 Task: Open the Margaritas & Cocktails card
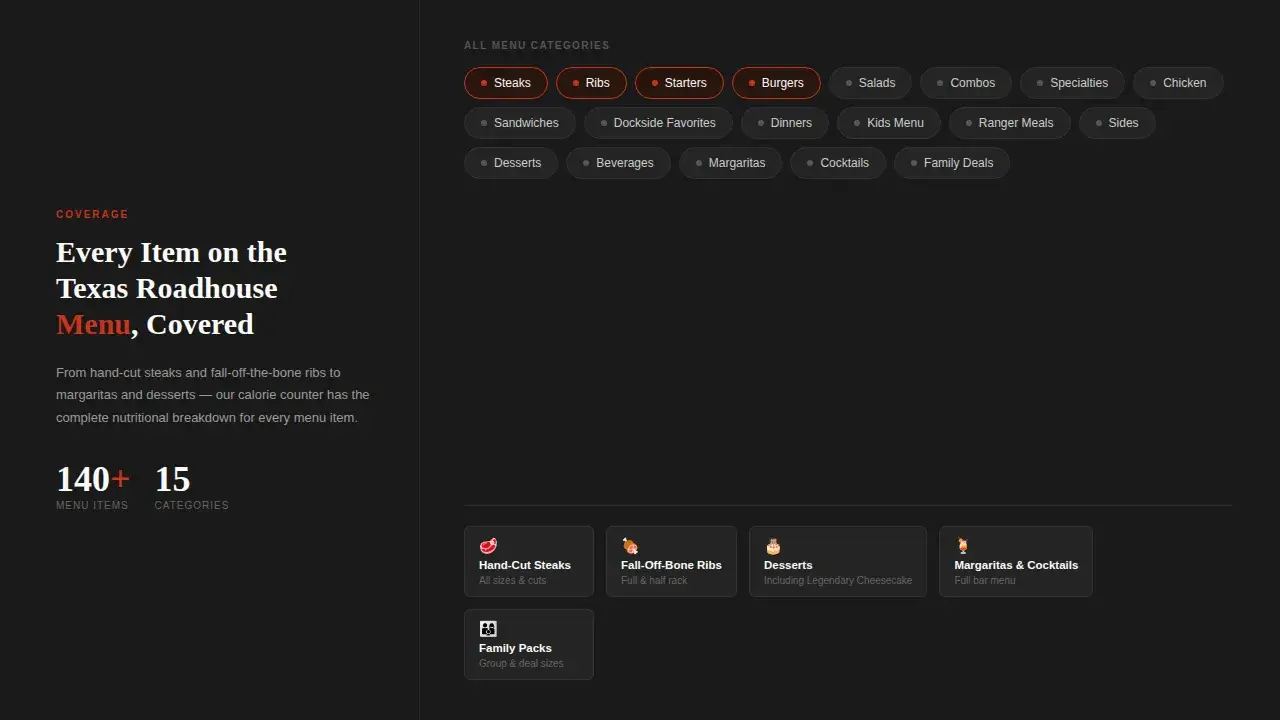pos(1016,561)
